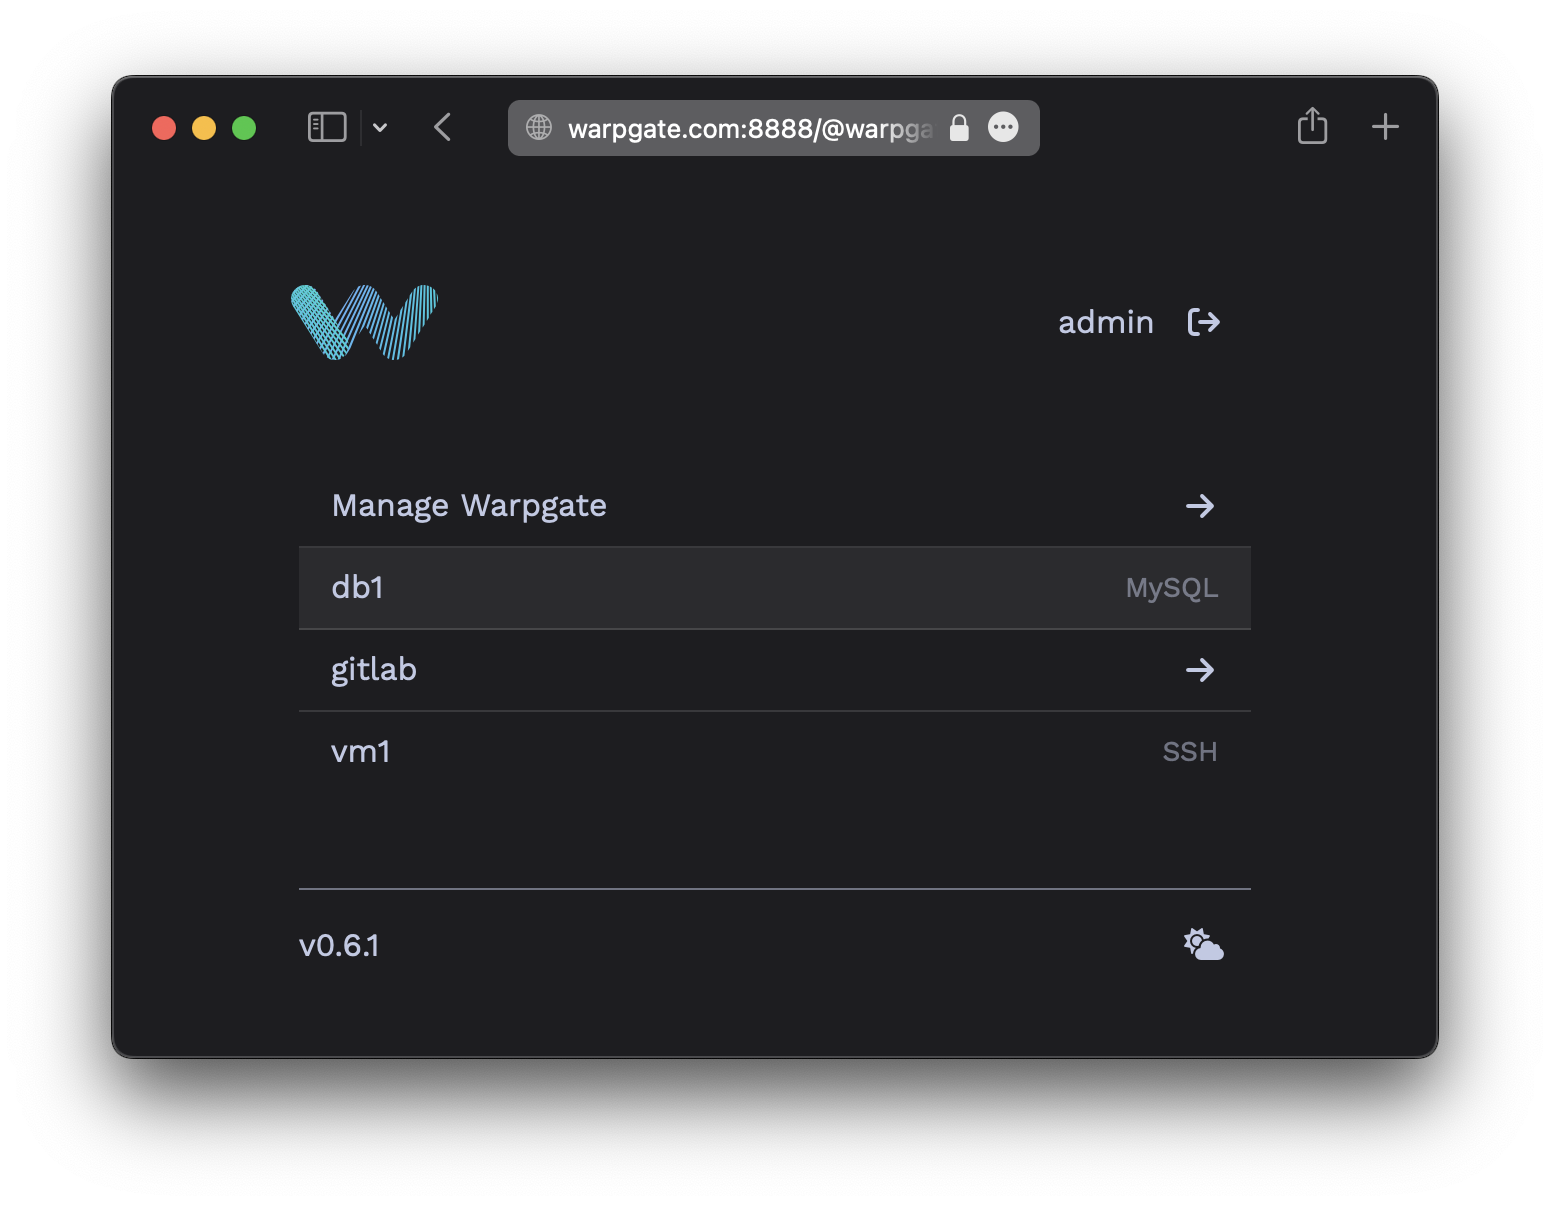Close the window with red button
The image size is (1550, 1206).
(x=164, y=128)
